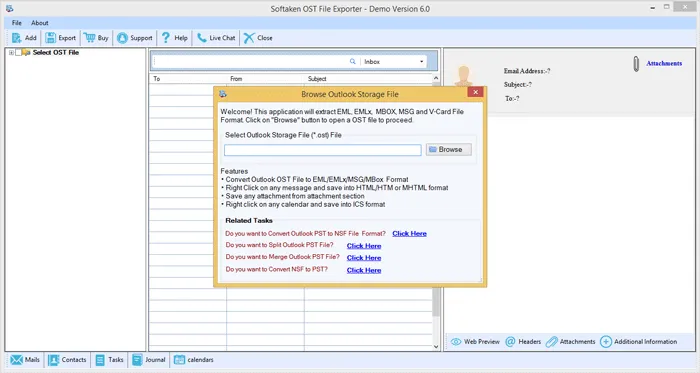Click the Close X toolbar icon

tap(249, 38)
